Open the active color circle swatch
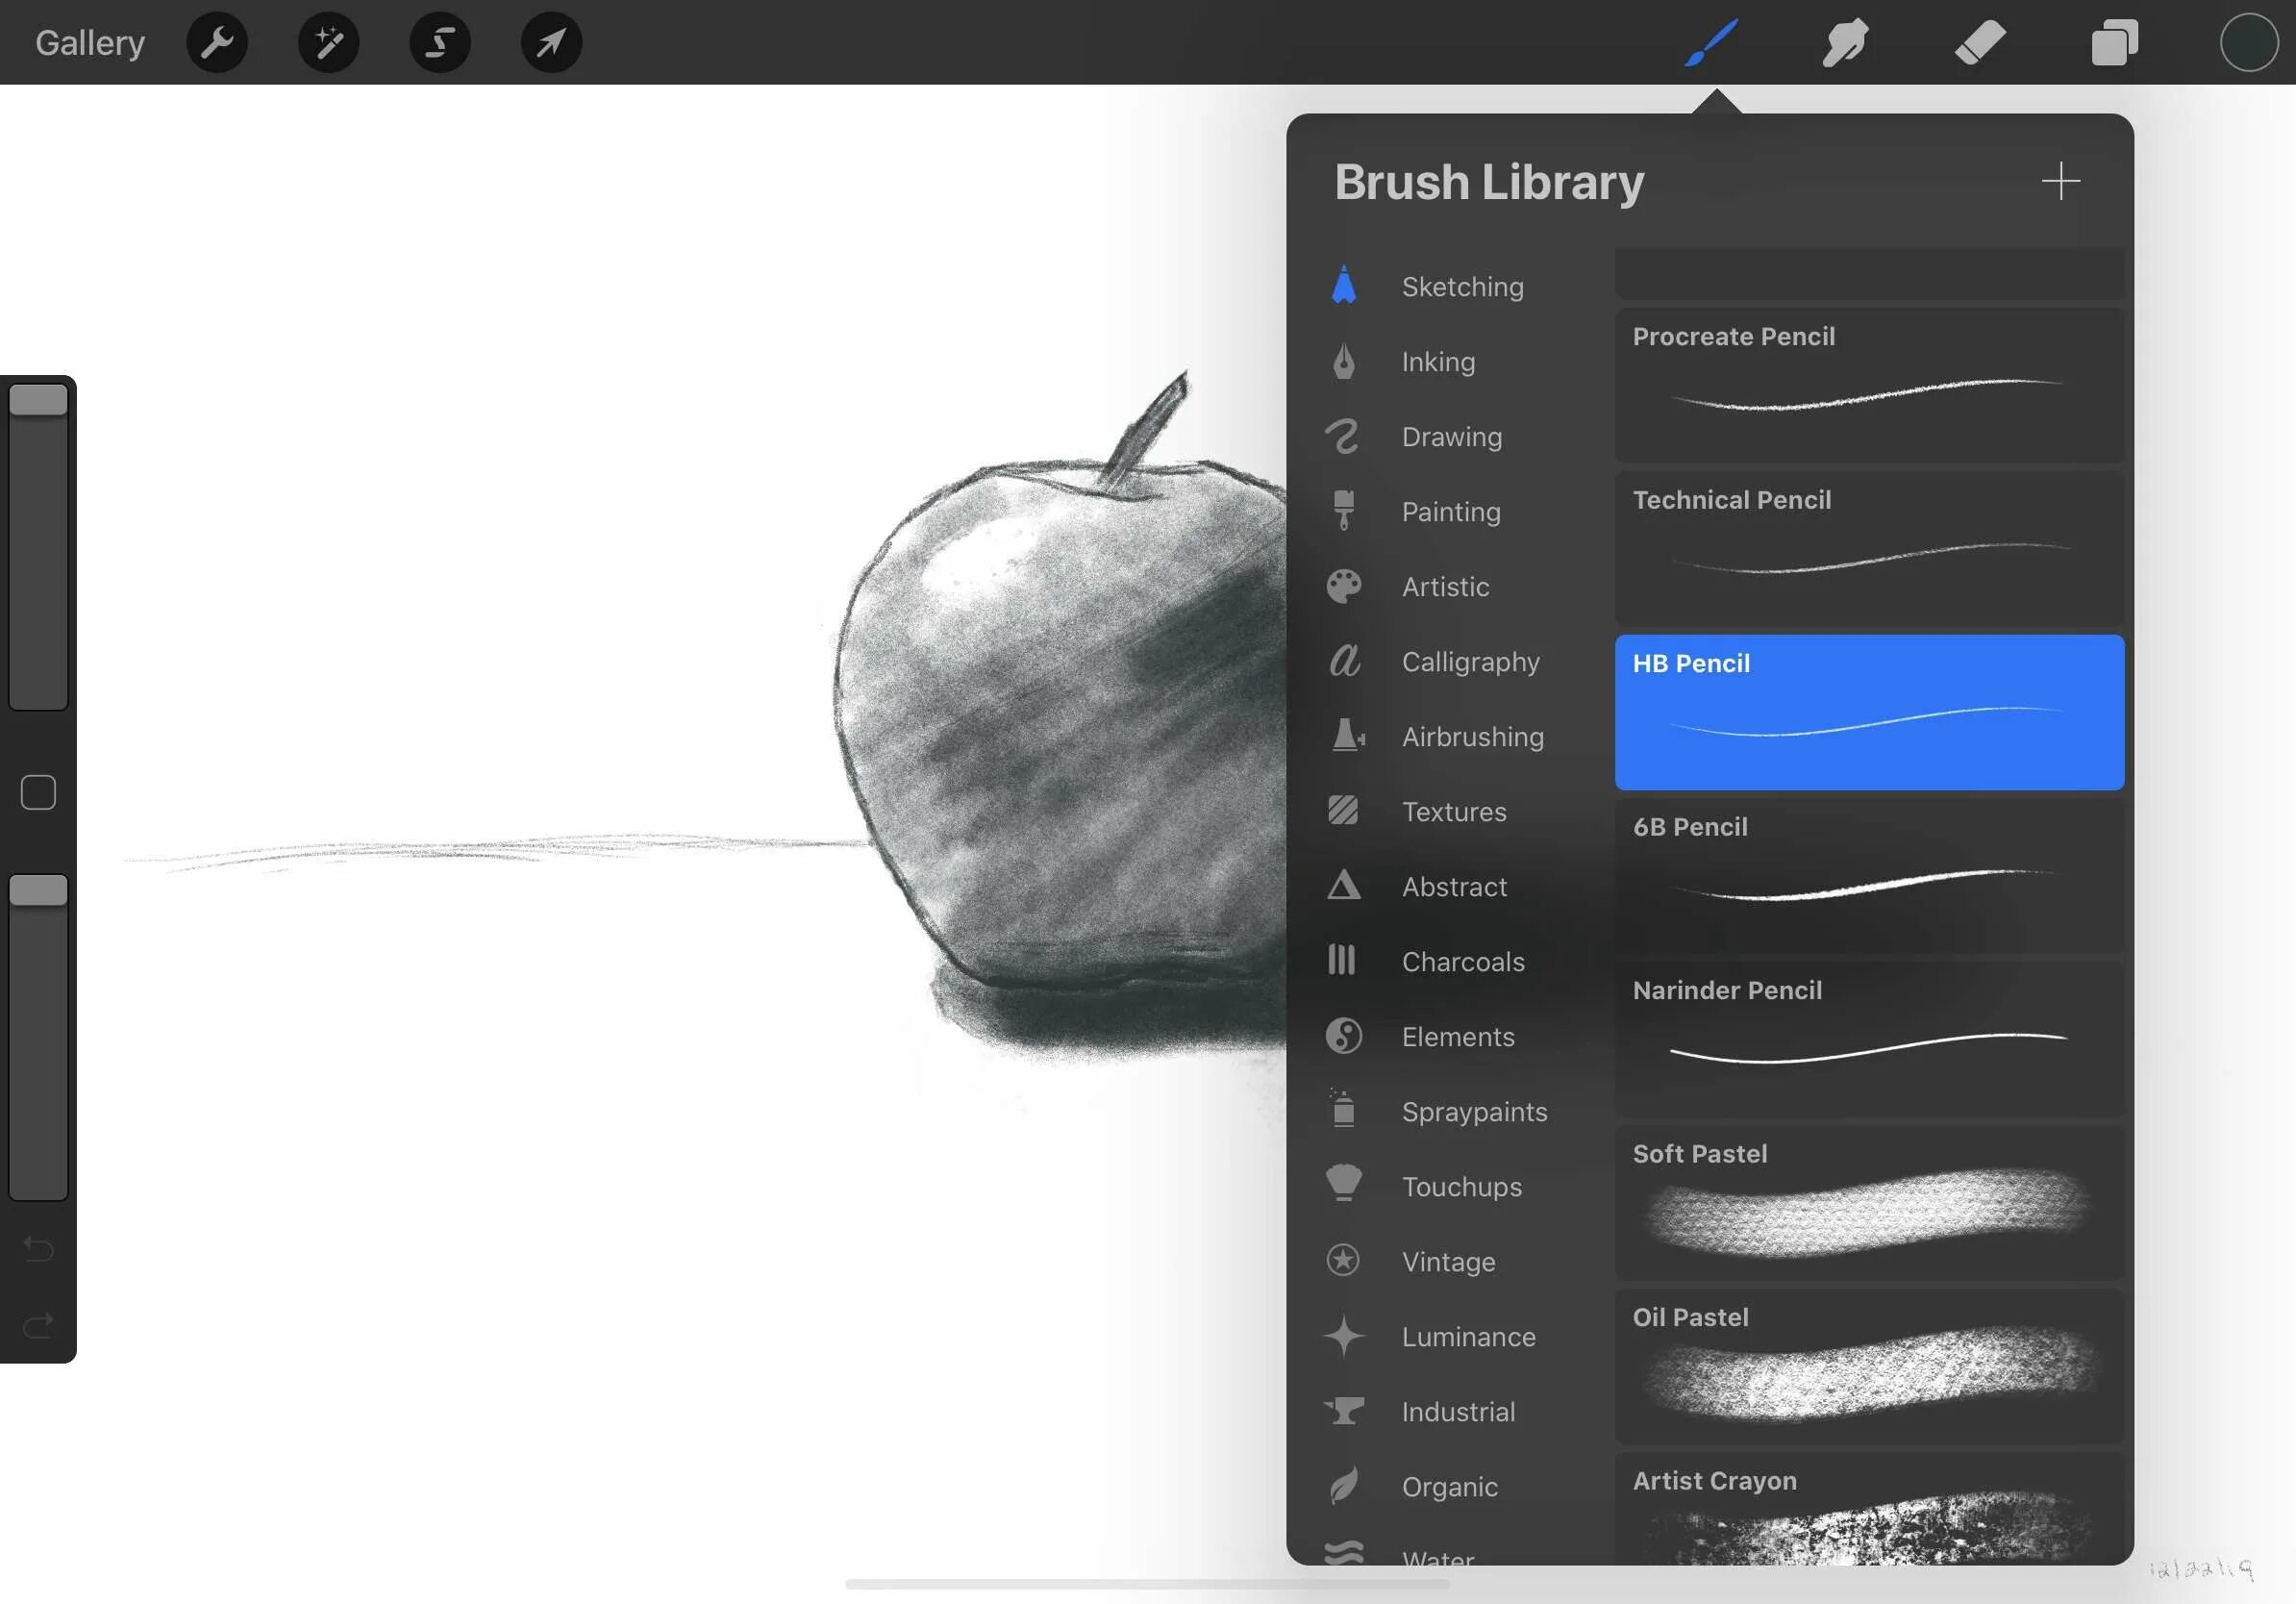The width and height of the screenshot is (2296, 1604). [2248, 42]
